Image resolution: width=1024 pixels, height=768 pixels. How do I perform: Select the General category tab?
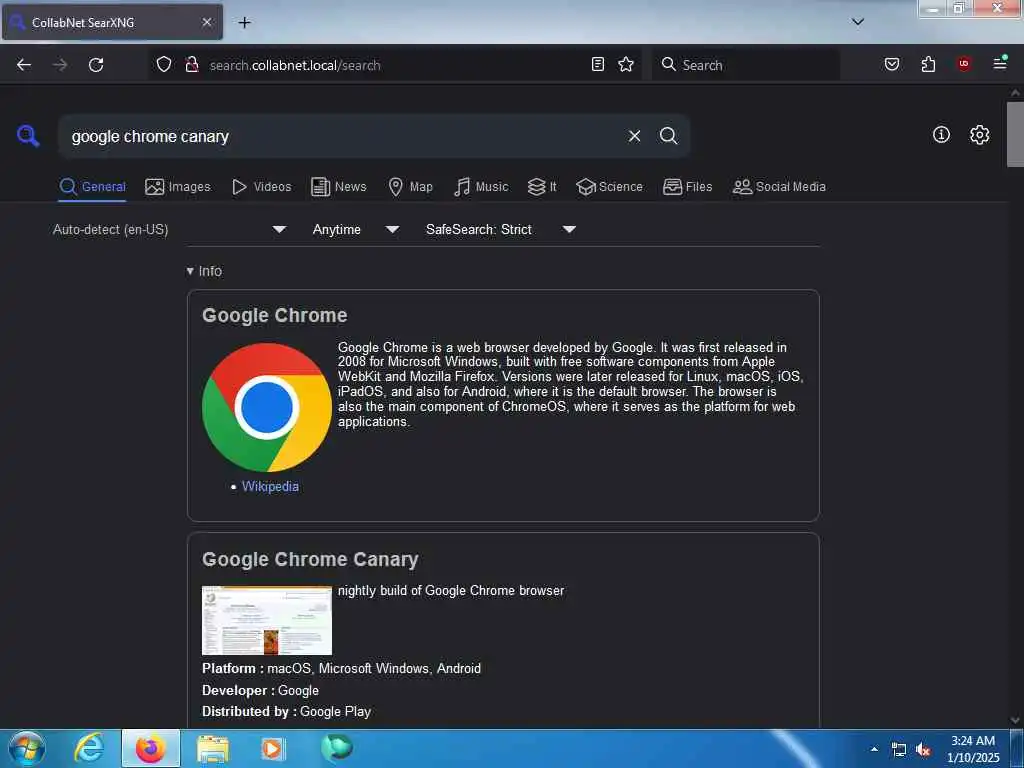pyautogui.click(x=92, y=187)
